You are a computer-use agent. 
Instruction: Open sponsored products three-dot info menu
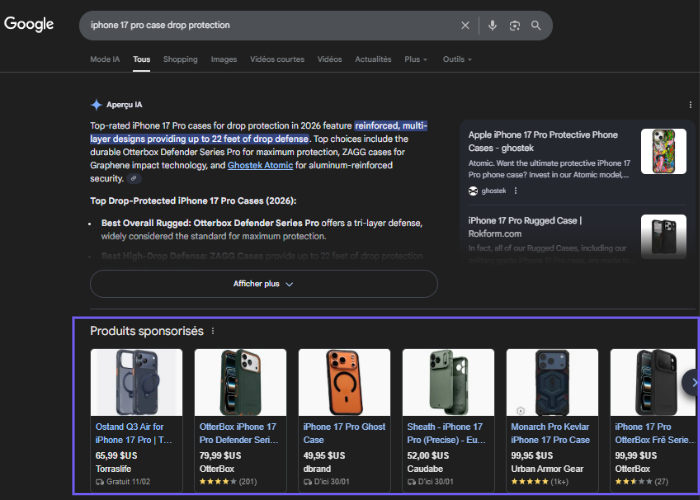[x=212, y=331]
